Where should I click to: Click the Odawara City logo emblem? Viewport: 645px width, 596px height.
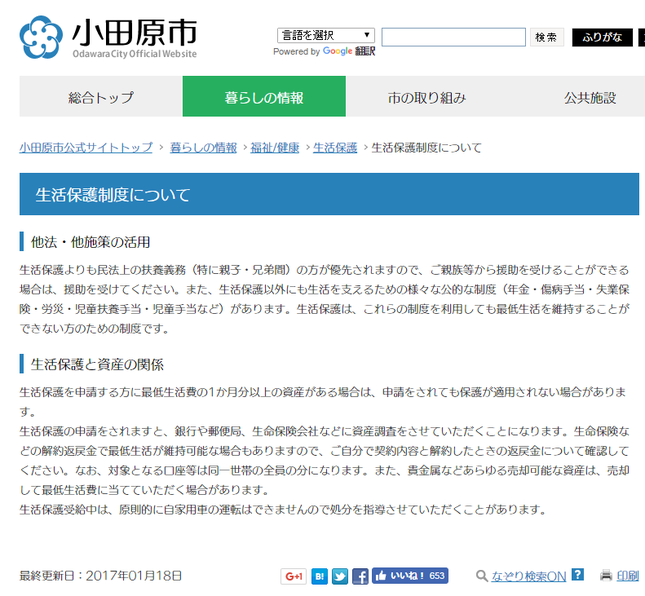click(41, 38)
